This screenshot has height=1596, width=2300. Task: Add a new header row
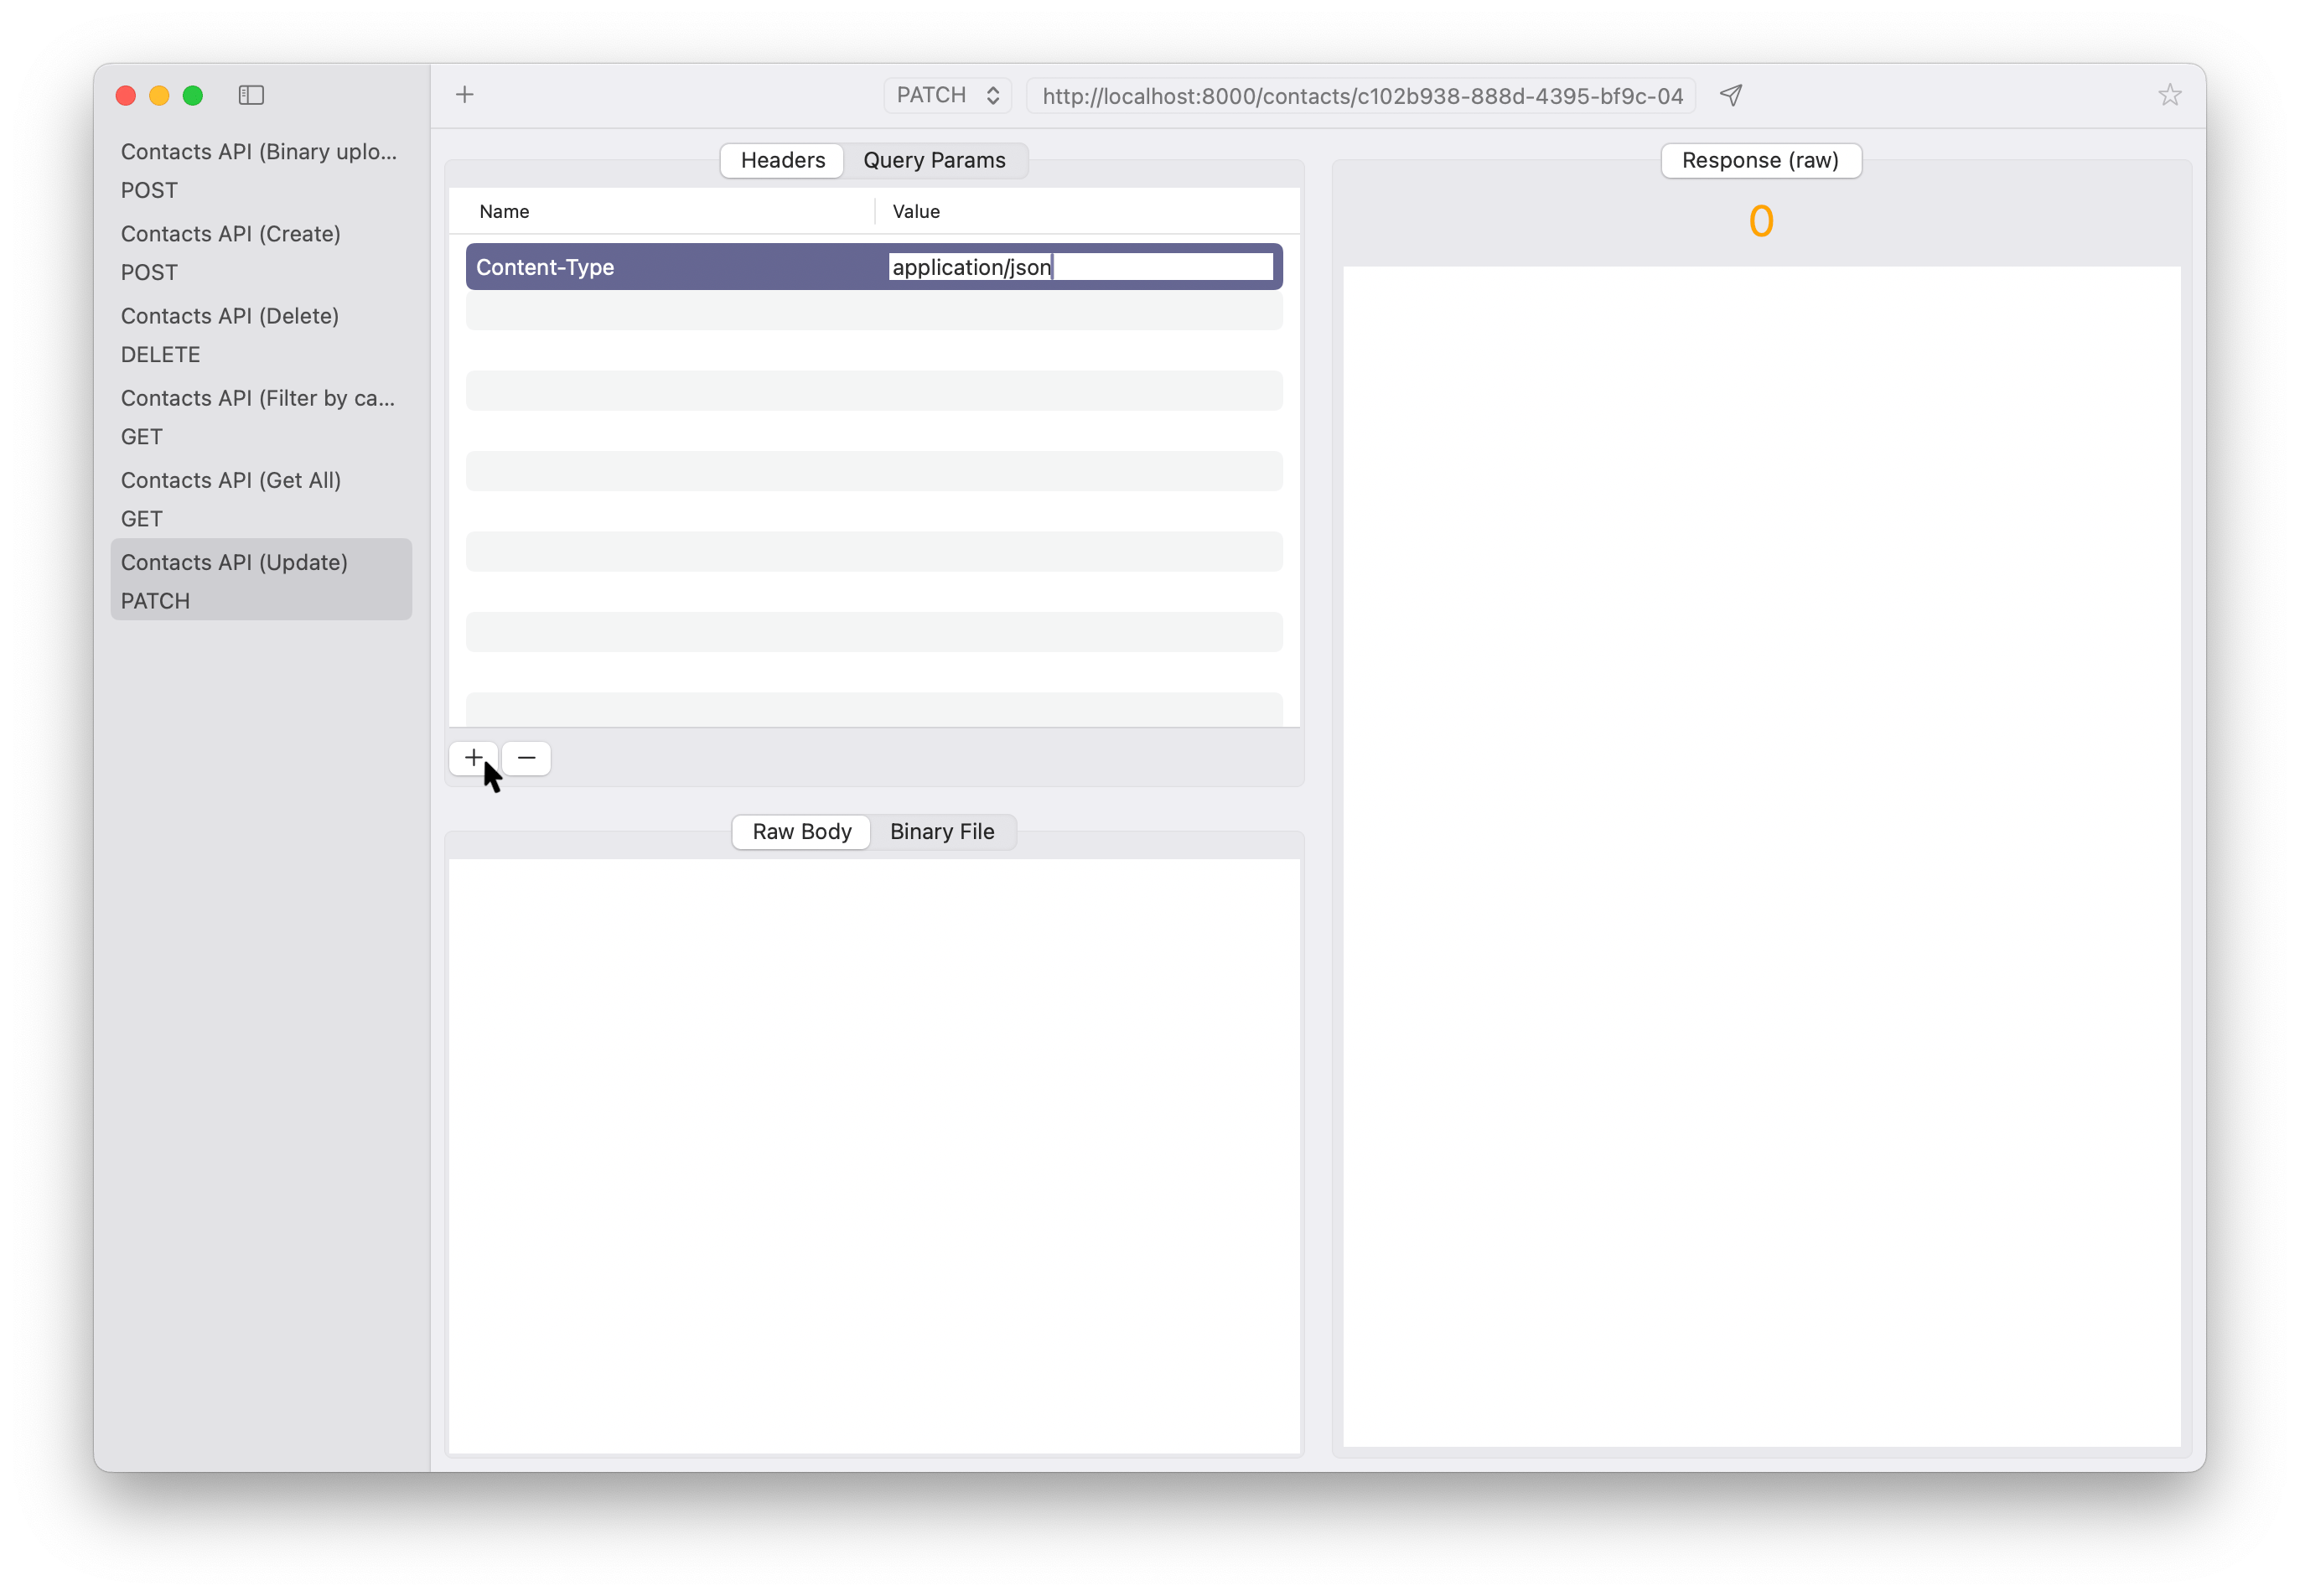[473, 758]
